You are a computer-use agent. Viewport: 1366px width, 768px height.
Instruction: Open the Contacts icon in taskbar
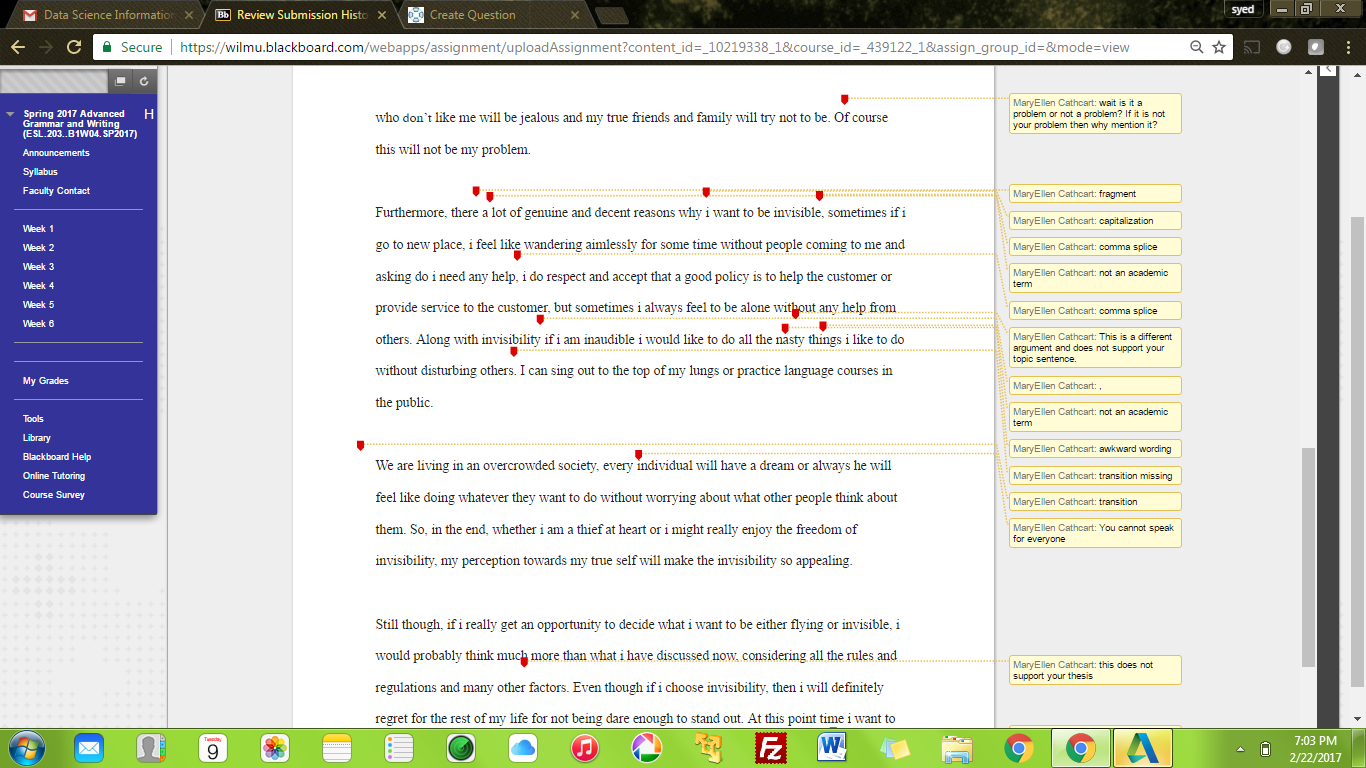(x=150, y=748)
